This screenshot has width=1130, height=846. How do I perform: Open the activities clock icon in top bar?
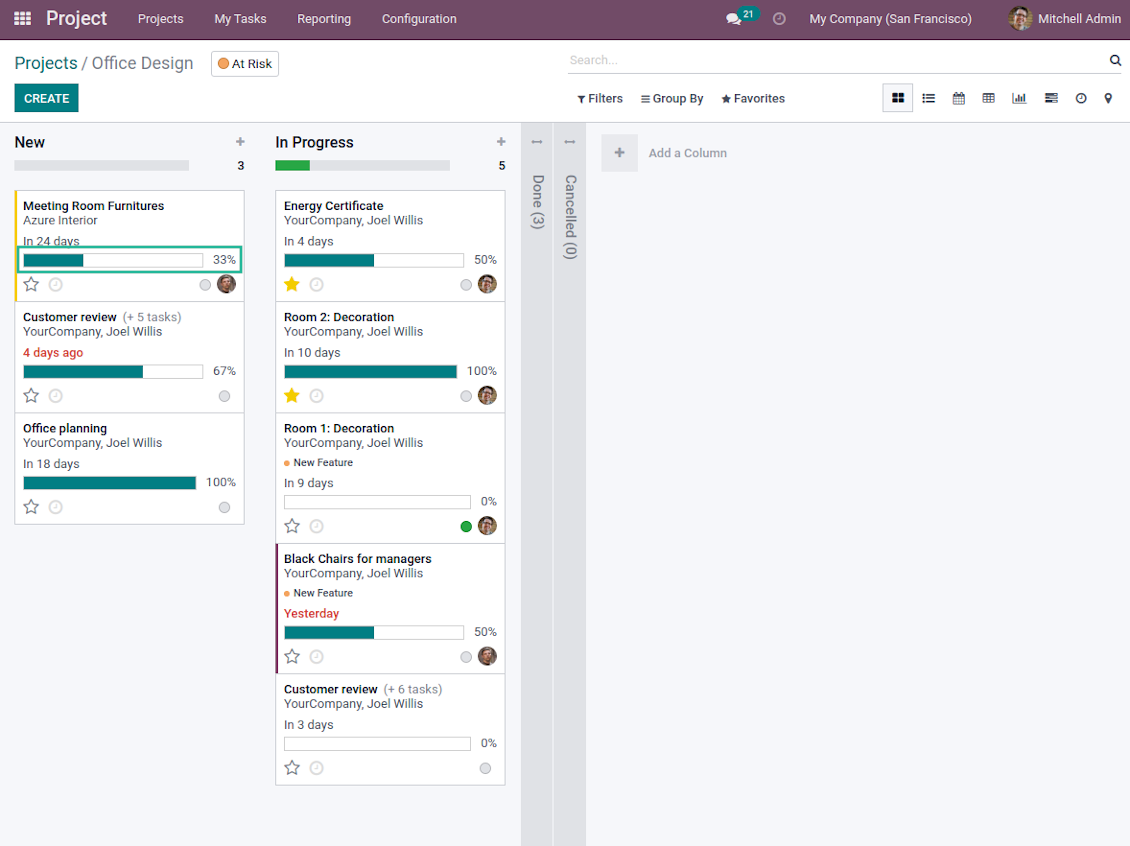tap(779, 19)
